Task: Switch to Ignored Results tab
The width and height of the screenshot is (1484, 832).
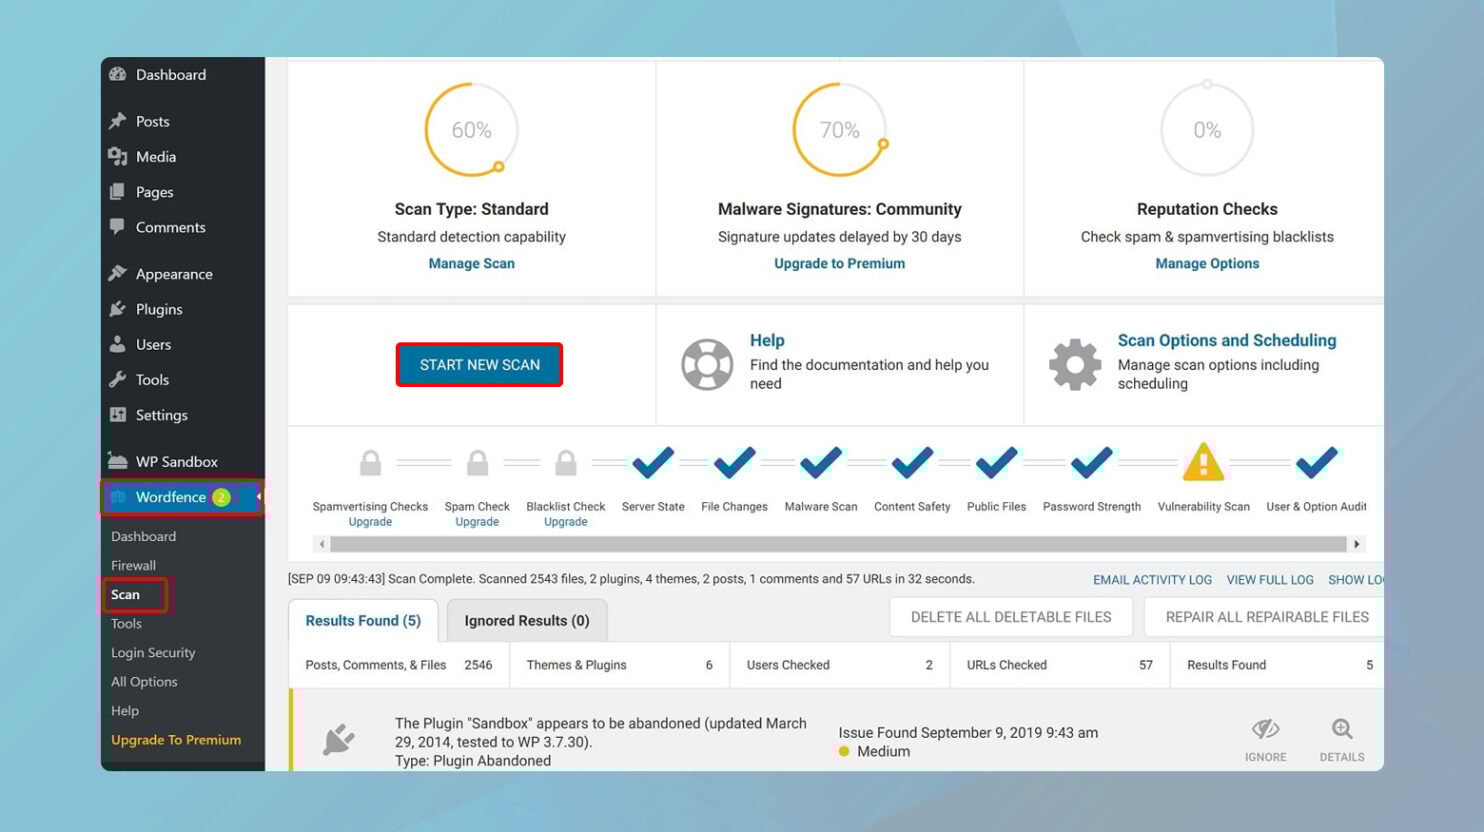Action: click(x=526, y=621)
